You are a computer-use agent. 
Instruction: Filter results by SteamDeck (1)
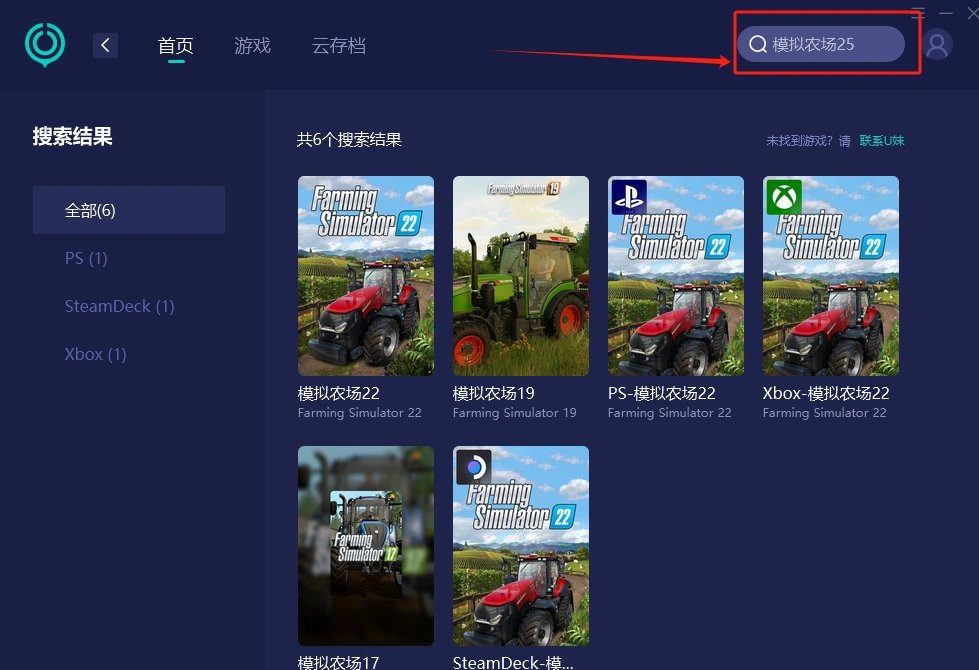click(x=119, y=306)
